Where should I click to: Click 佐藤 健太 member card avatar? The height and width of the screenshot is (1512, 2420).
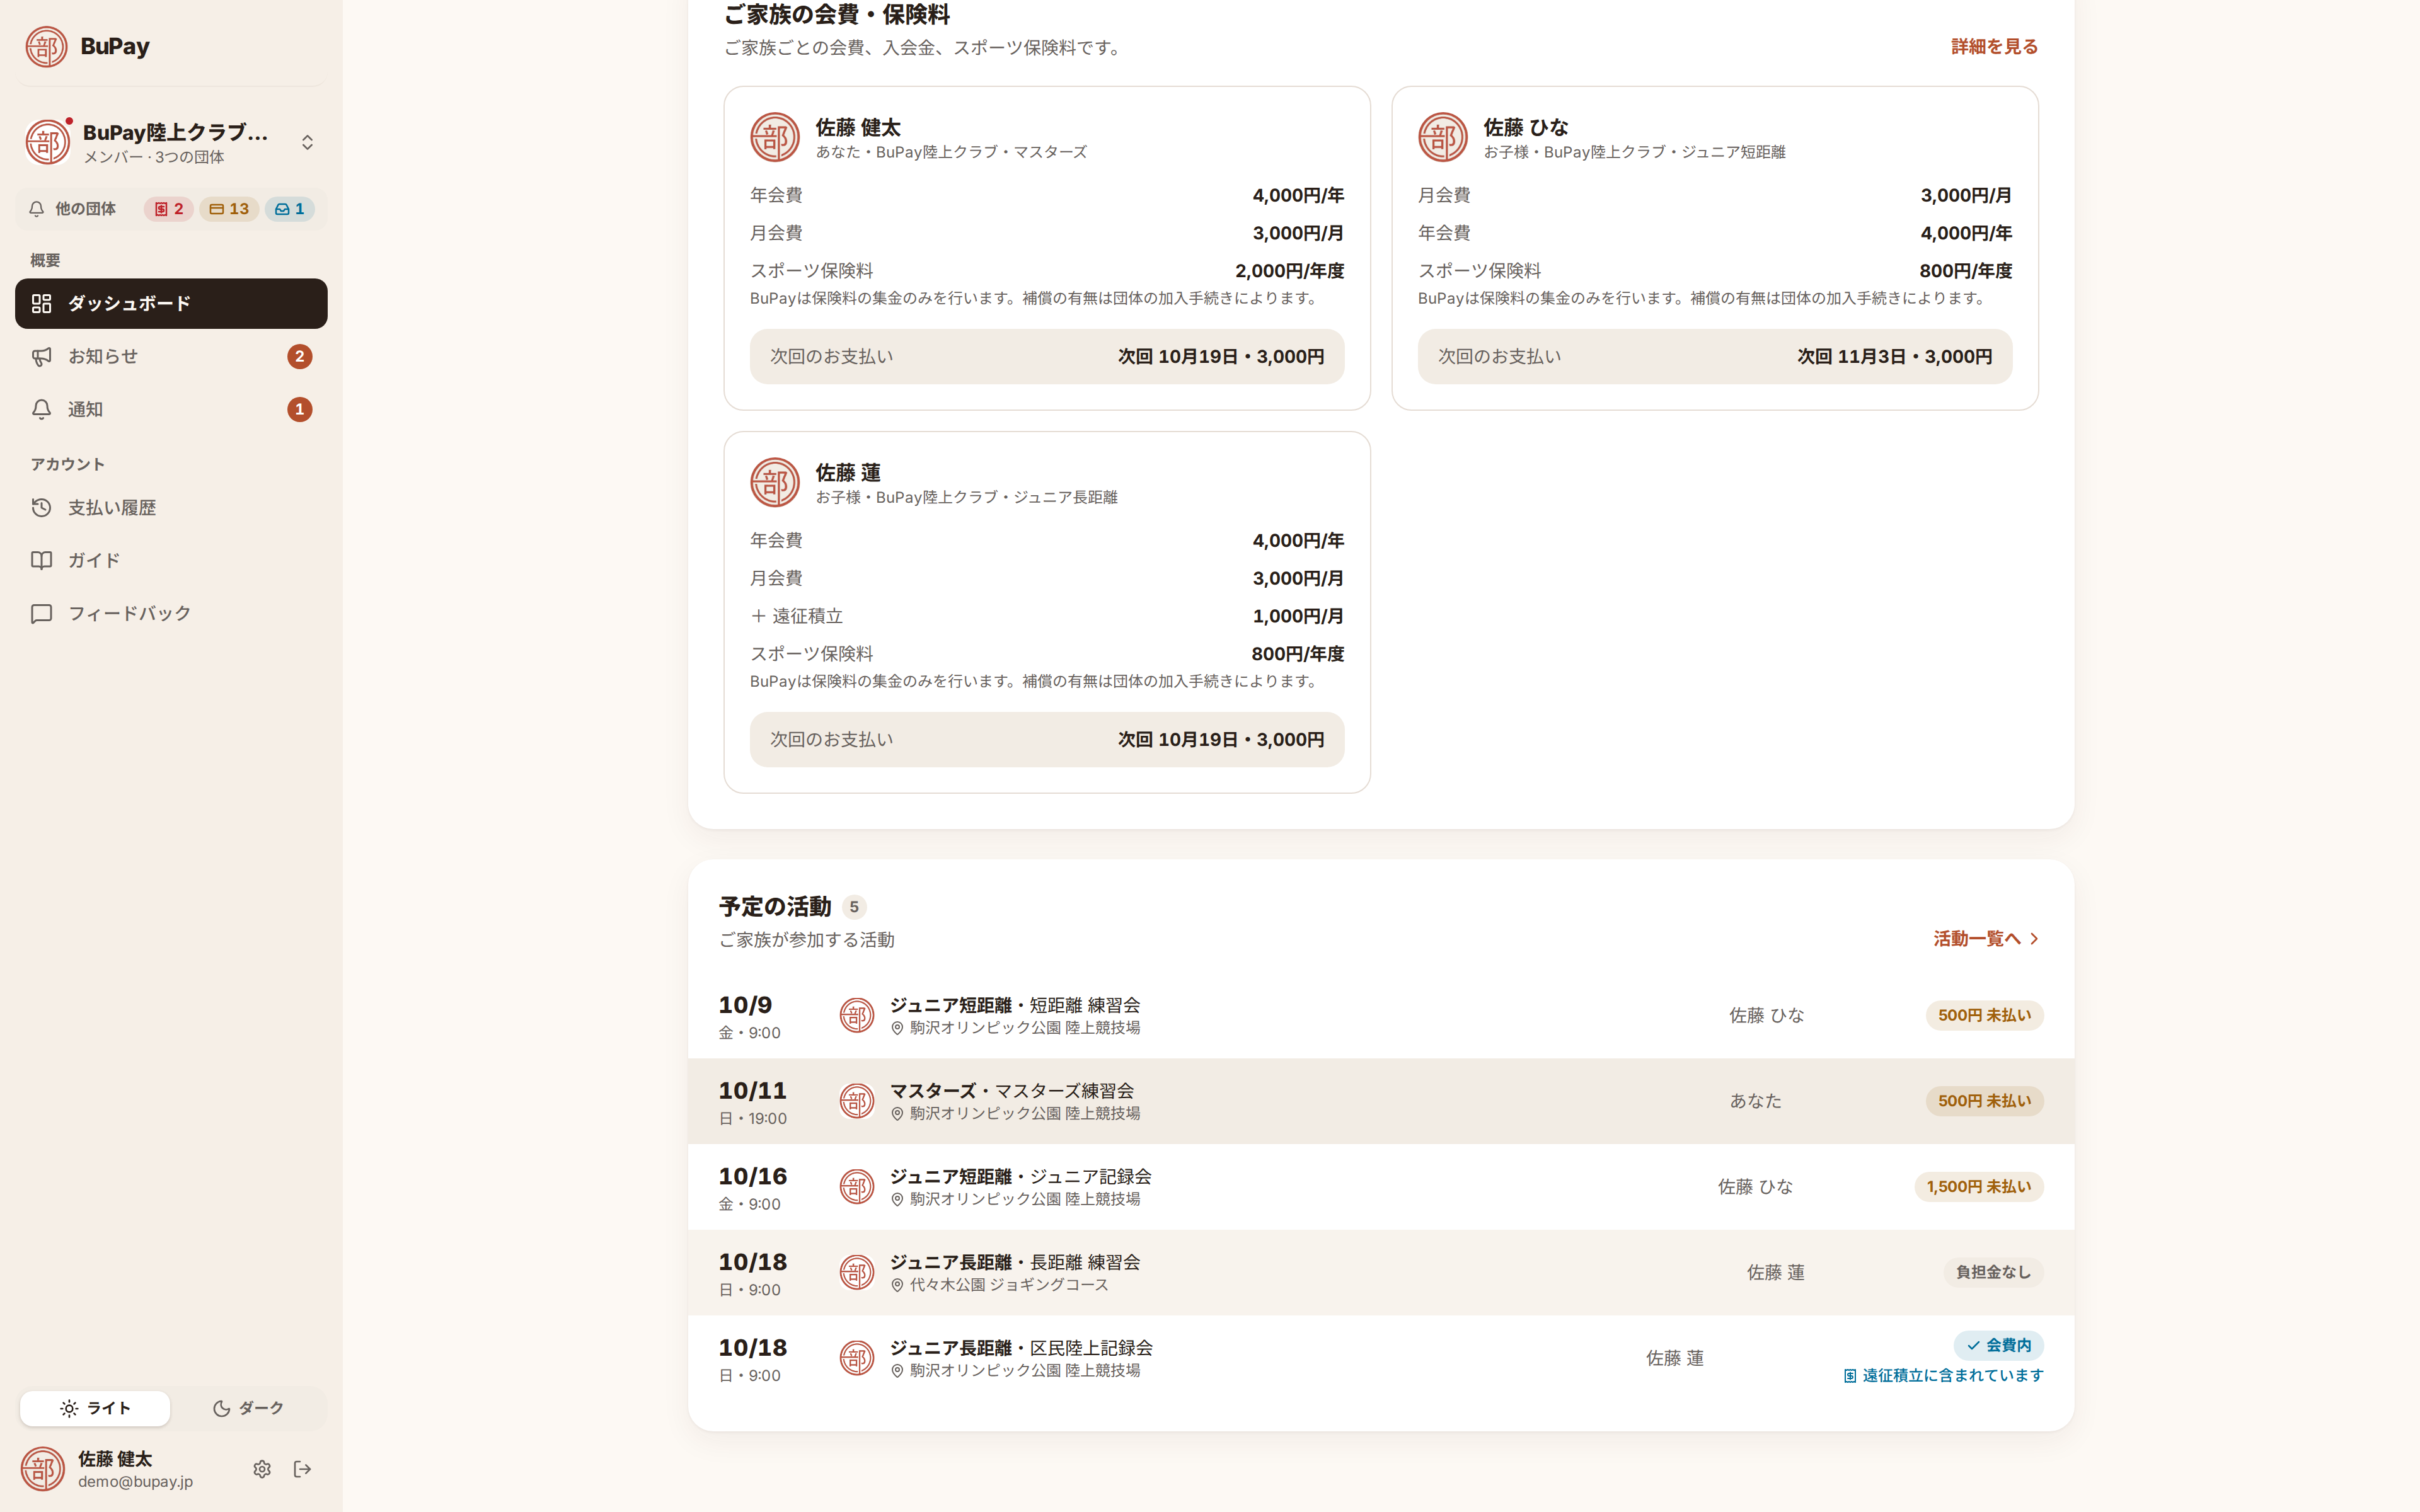point(775,137)
